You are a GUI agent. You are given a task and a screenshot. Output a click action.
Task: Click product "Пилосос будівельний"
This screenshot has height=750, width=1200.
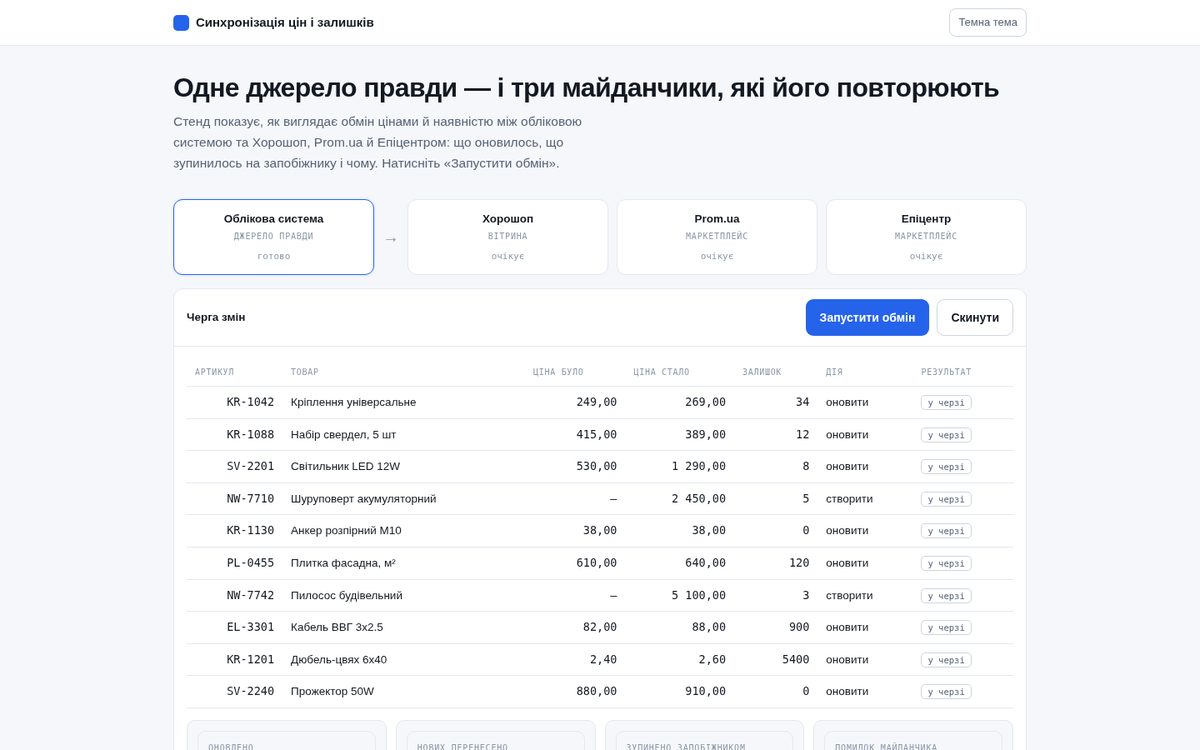click(x=346, y=595)
